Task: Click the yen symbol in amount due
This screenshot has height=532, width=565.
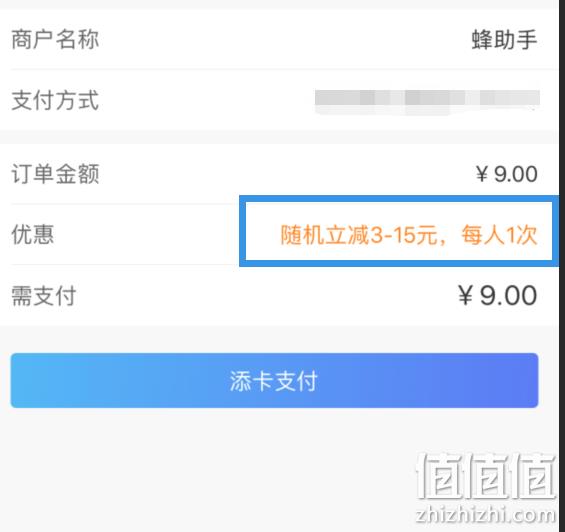Action: click(x=465, y=295)
